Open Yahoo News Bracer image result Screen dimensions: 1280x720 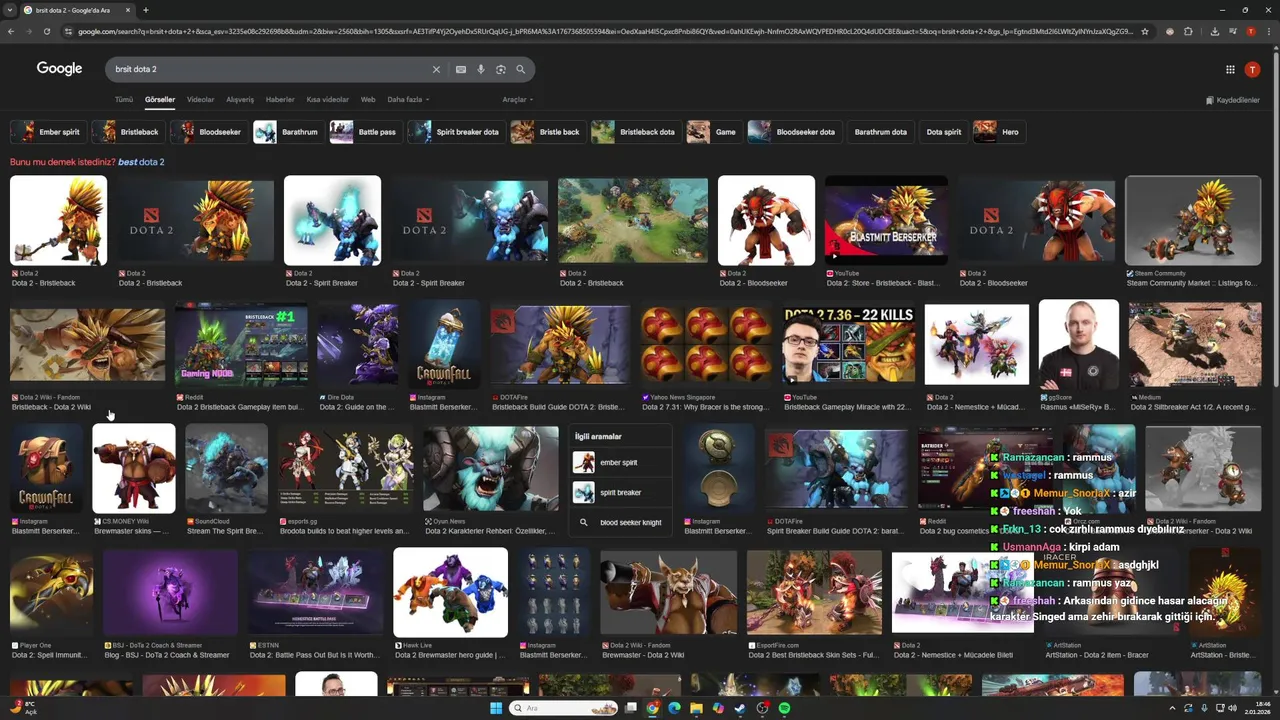706,345
